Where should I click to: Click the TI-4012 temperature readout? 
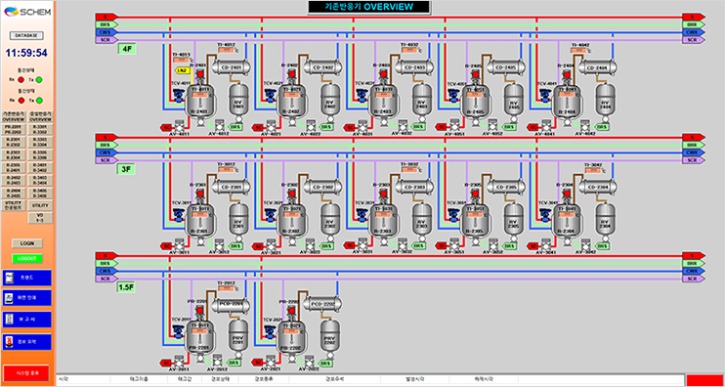click(x=227, y=50)
